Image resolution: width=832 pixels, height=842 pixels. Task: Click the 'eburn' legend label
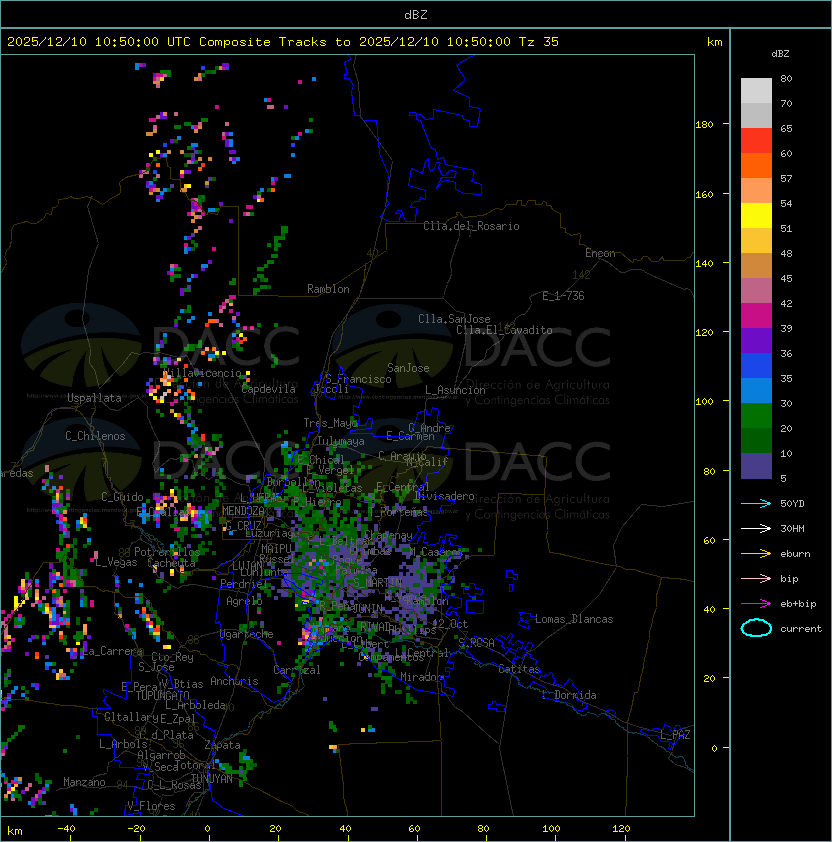795,554
